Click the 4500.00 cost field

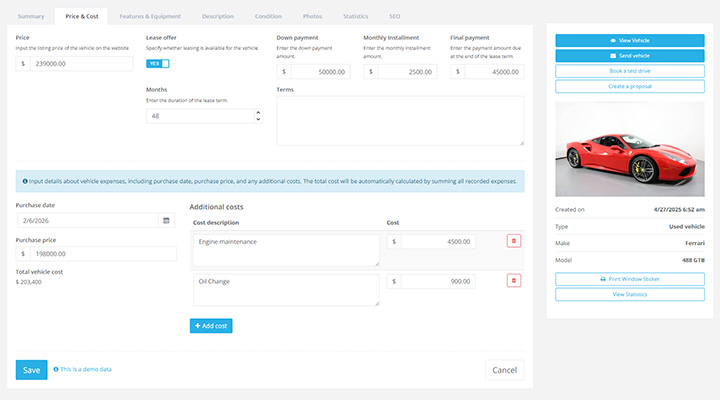coord(438,242)
